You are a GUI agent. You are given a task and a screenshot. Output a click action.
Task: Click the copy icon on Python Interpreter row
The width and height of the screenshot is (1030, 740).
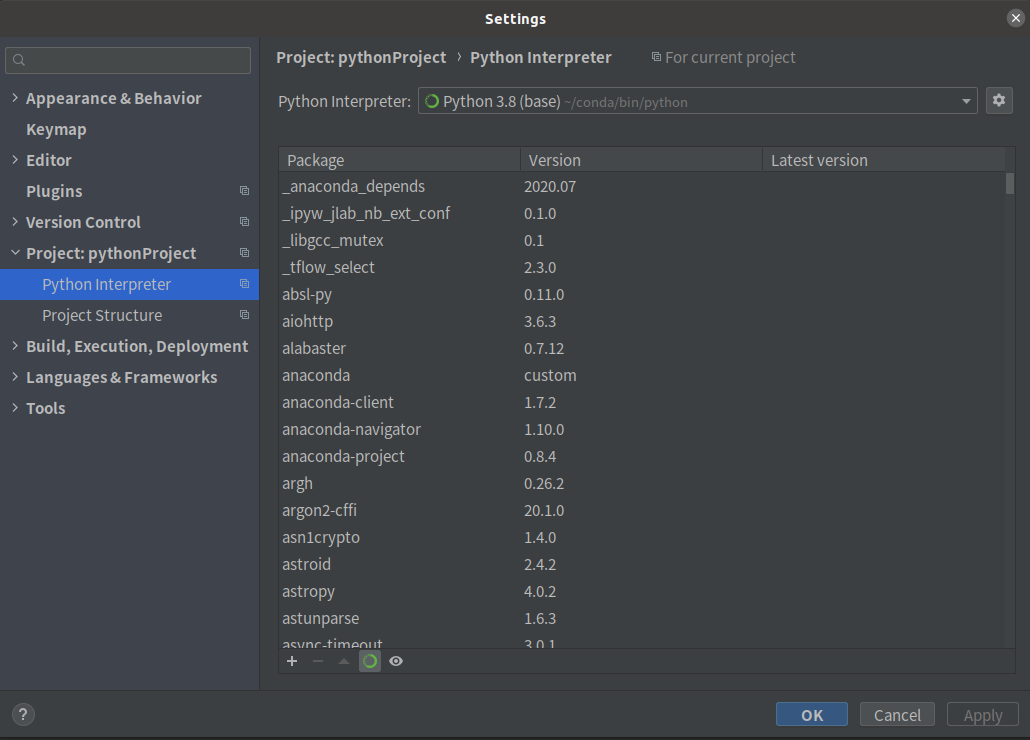click(244, 284)
